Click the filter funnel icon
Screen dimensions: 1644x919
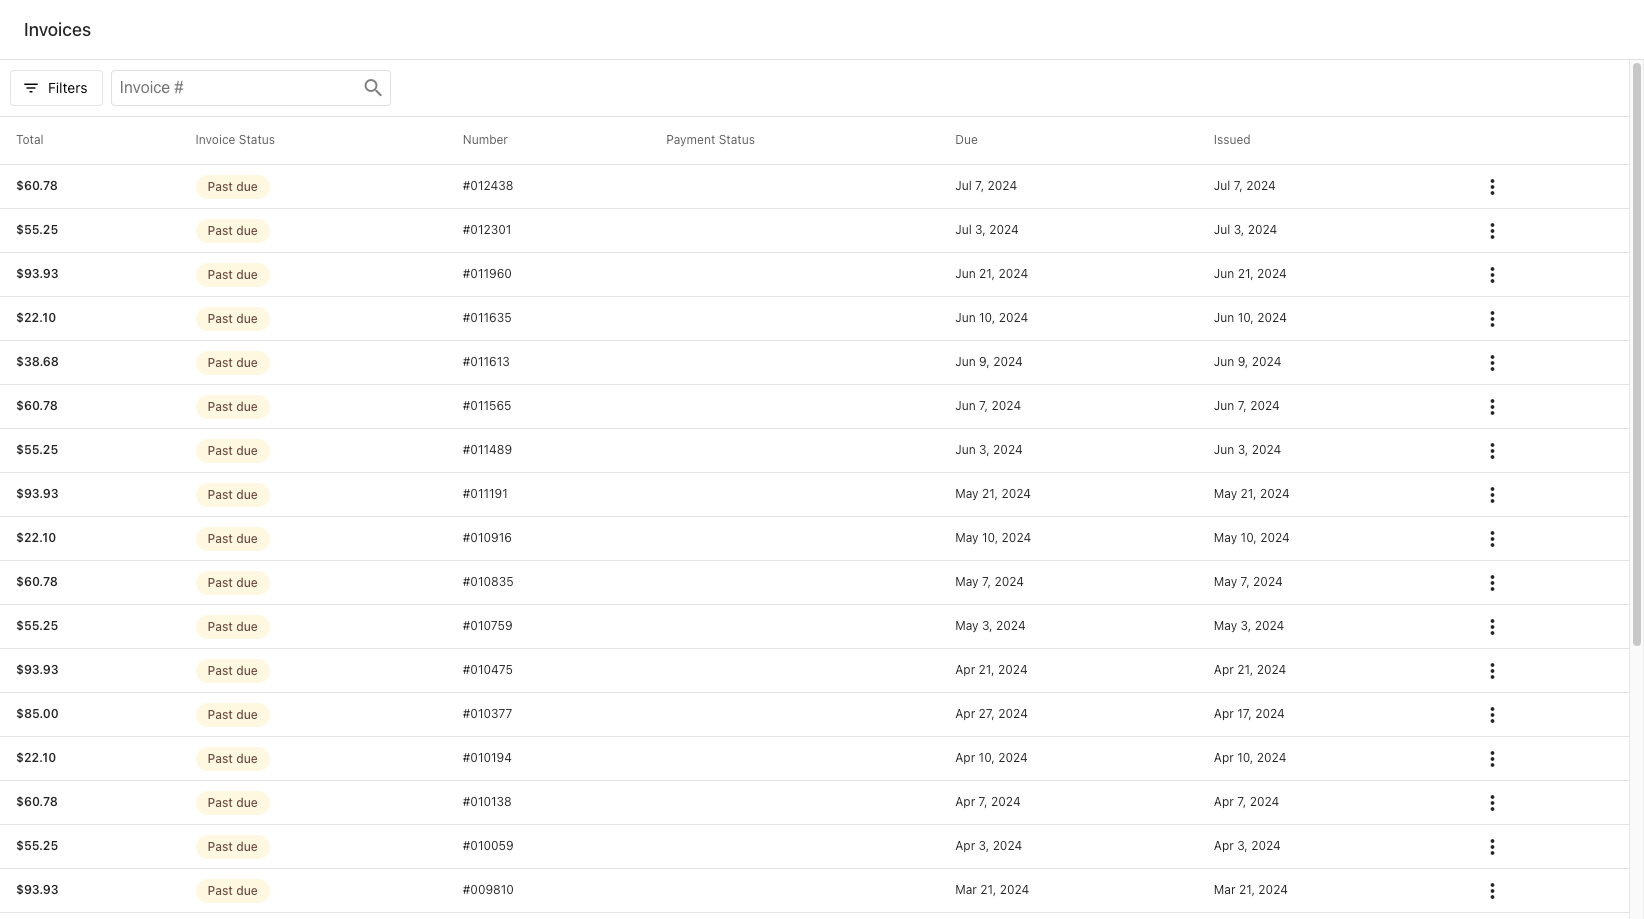click(x=30, y=88)
